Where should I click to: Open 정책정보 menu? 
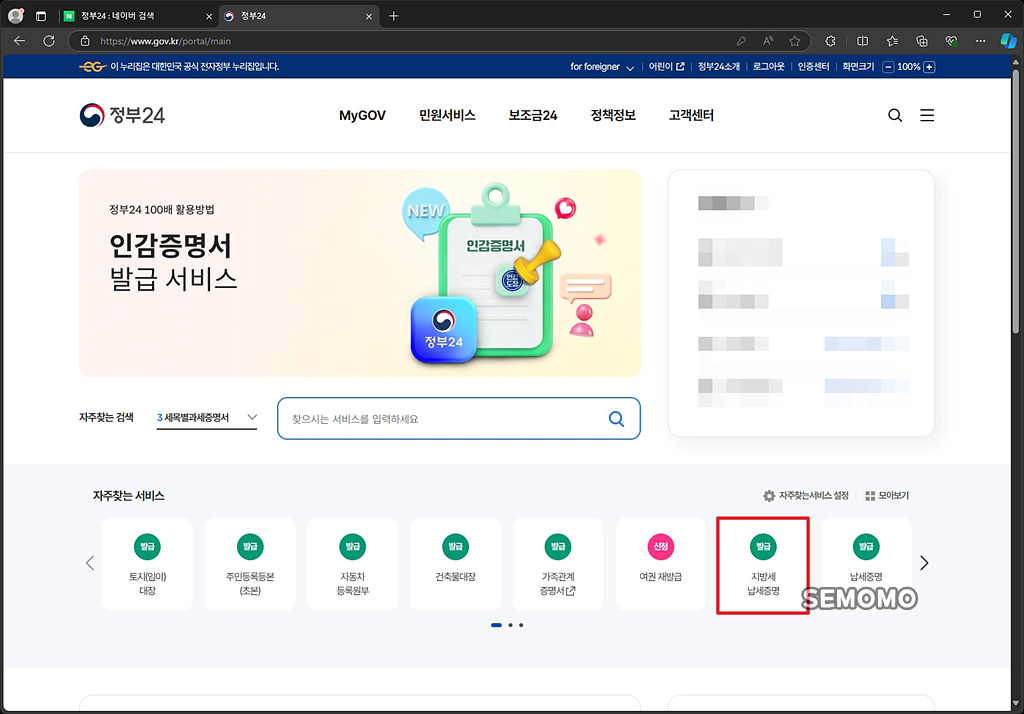click(x=613, y=116)
